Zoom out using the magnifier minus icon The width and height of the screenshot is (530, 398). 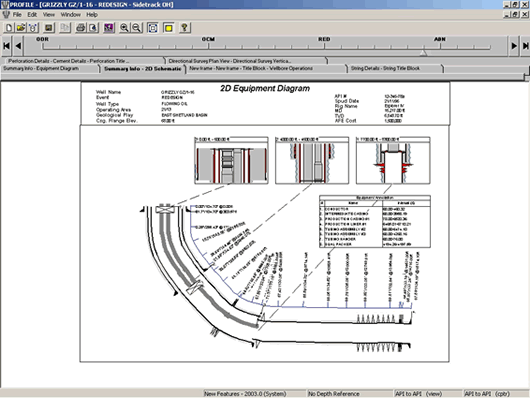137,28
